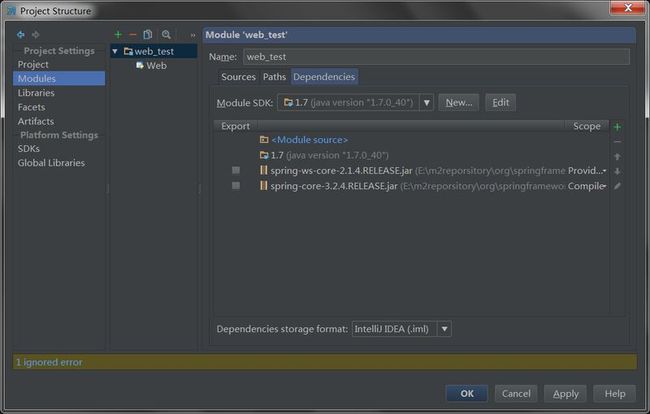This screenshot has height=414, width=650.
Task: Click the 1 ignored error message
Action: tap(49, 362)
